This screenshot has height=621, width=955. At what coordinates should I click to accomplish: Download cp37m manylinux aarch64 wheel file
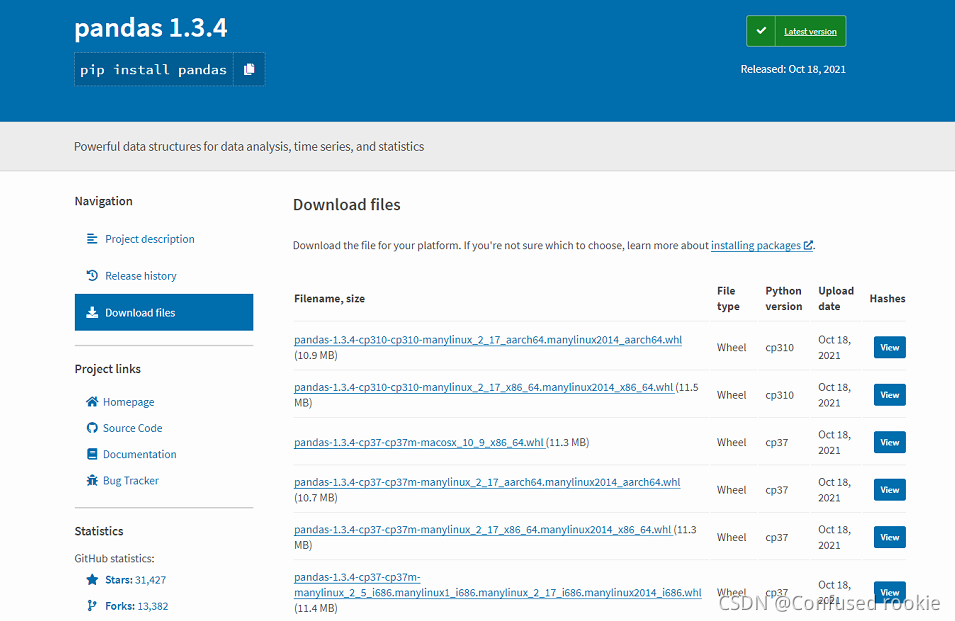point(487,482)
